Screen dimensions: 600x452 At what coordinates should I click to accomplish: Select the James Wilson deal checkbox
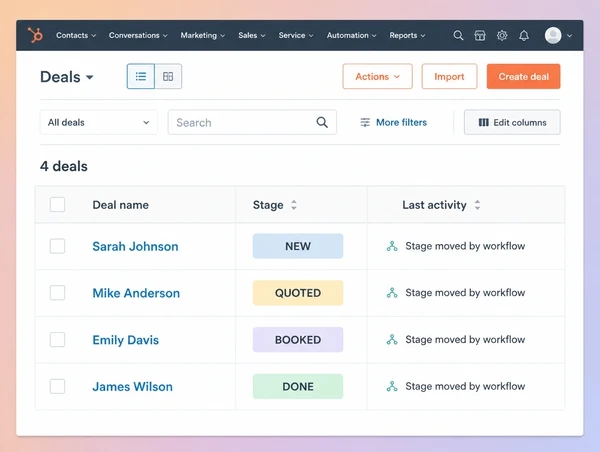coord(57,386)
